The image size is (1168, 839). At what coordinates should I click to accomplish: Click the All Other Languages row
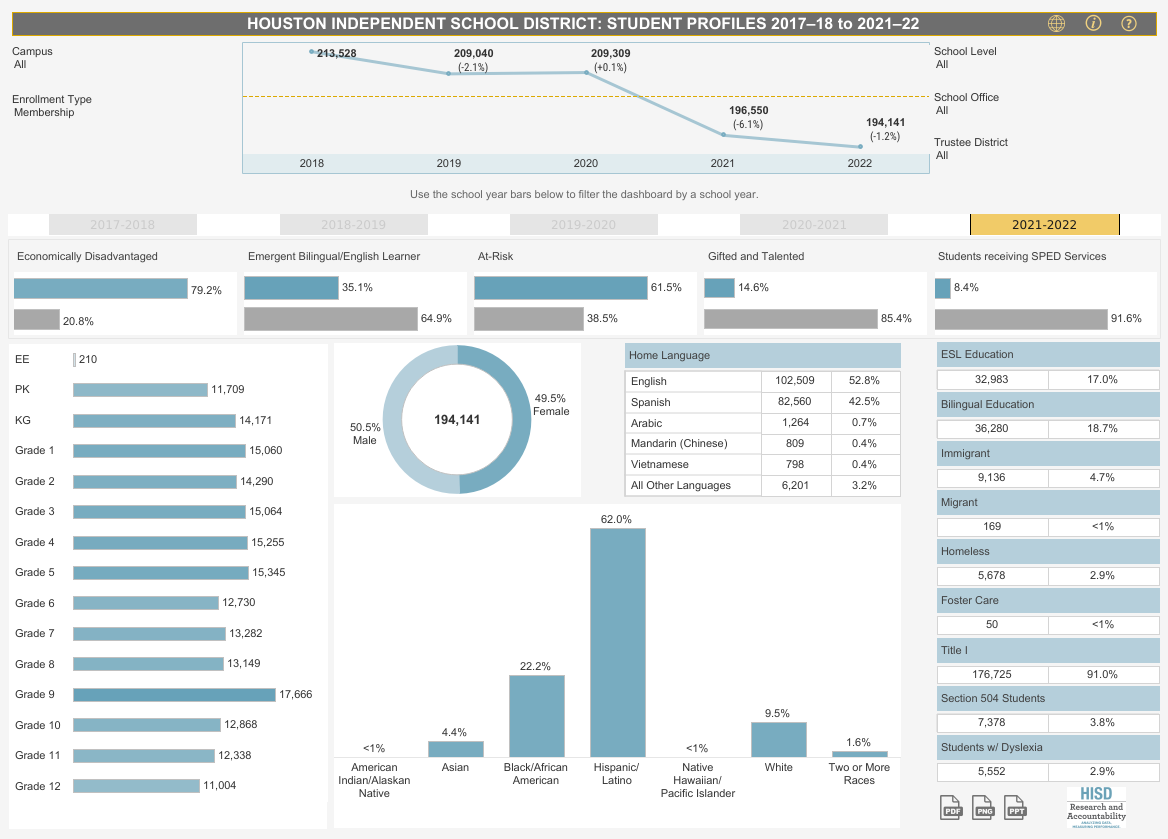pyautogui.click(x=763, y=485)
